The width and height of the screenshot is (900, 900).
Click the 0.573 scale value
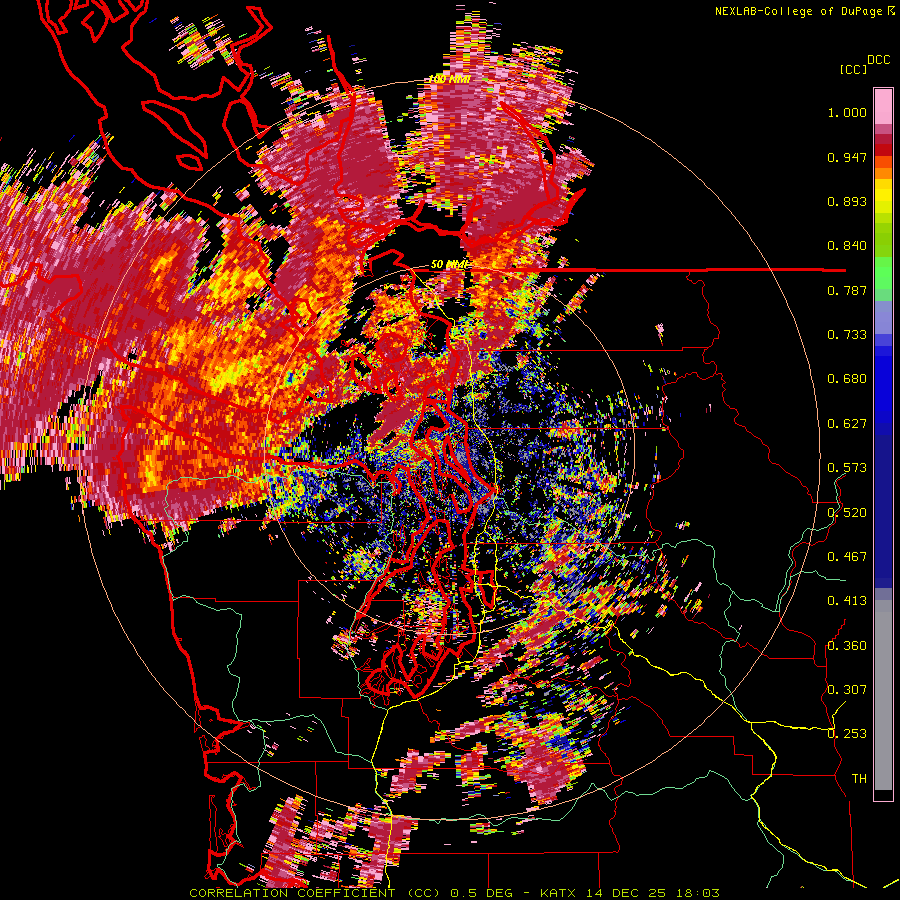[x=847, y=468]
